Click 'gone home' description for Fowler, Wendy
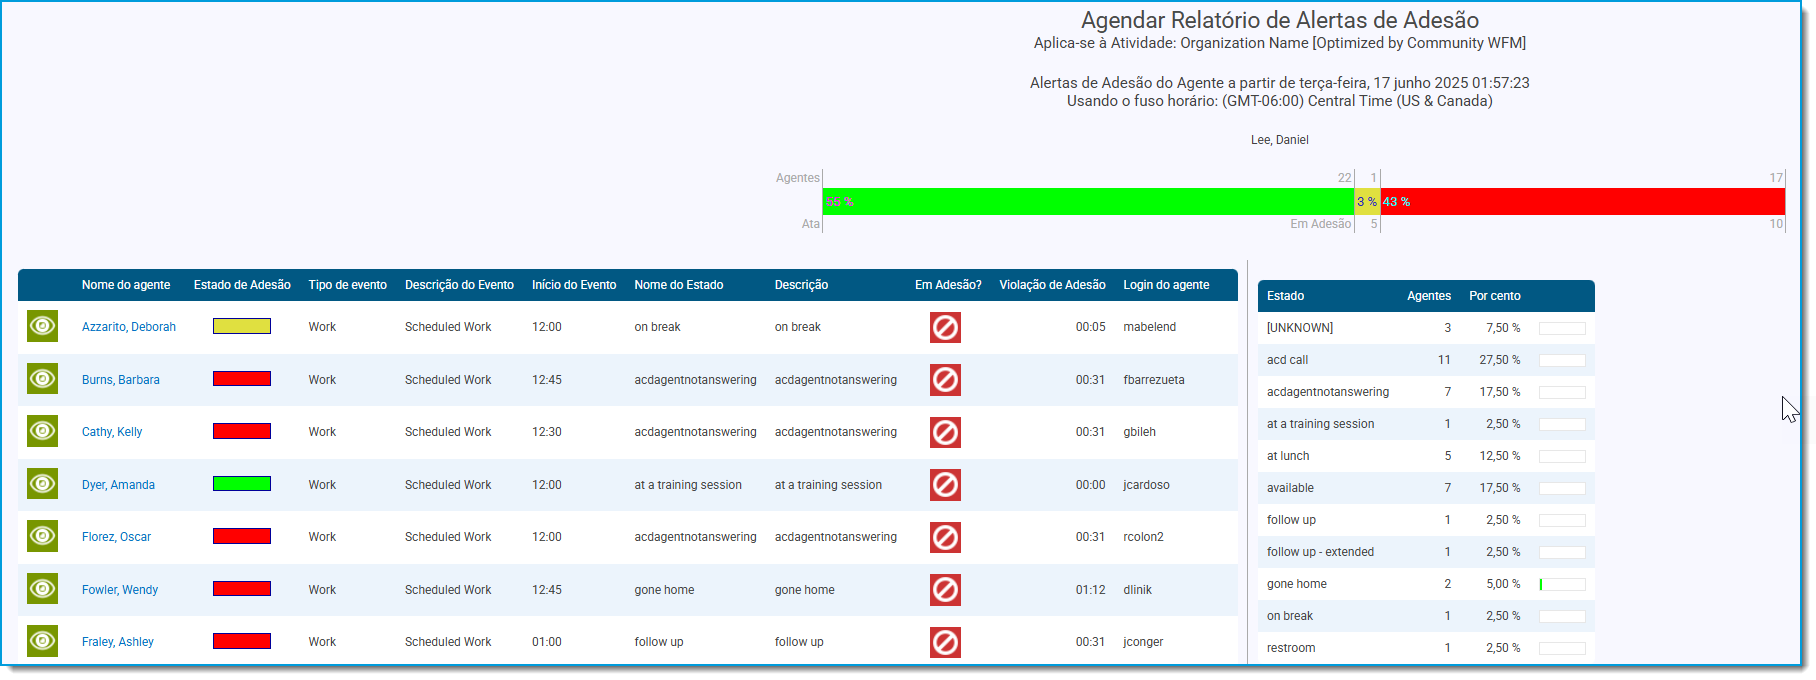The height and width of the screenshot is (680, 1816). (x=804, y=590)
